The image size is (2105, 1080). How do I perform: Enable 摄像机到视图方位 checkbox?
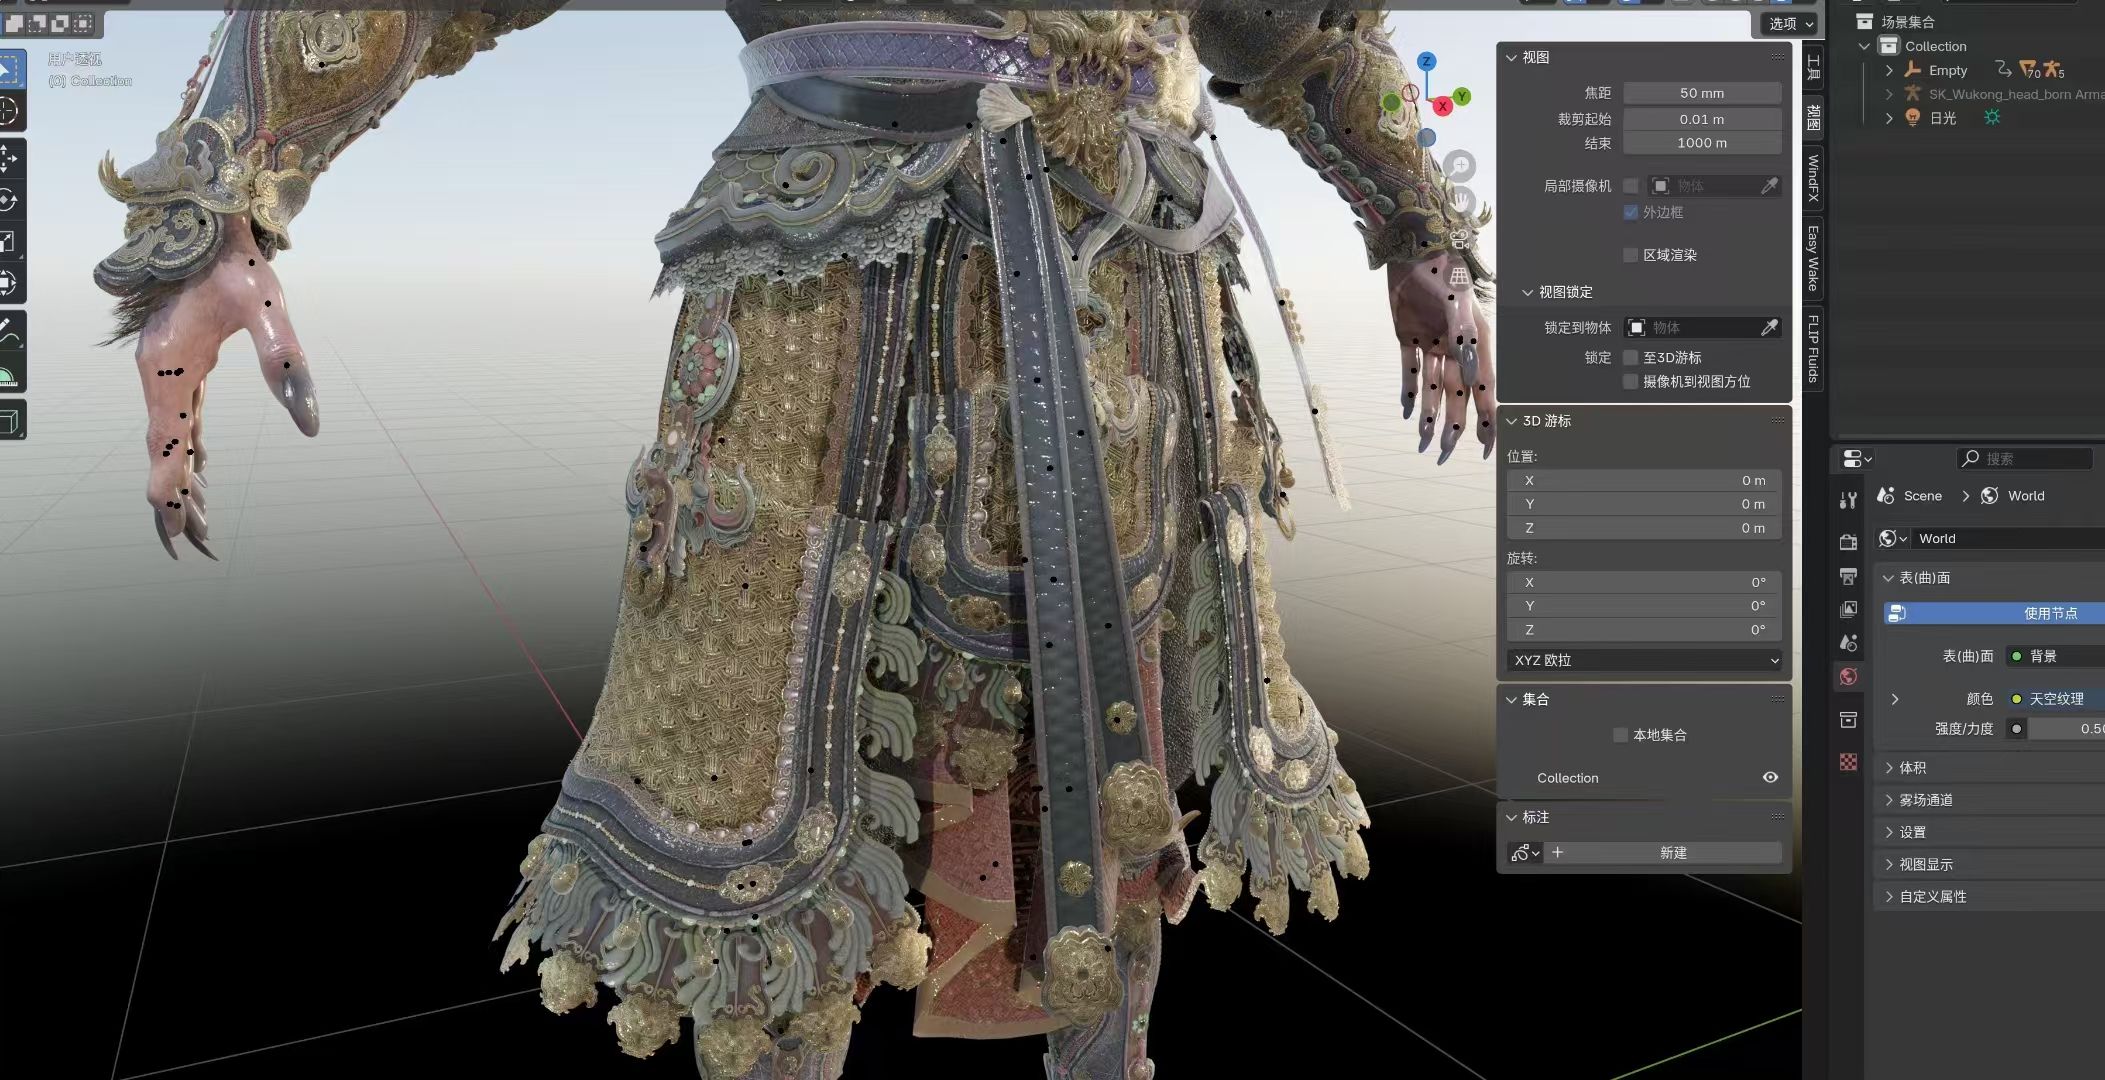[x=1631, y=381]
